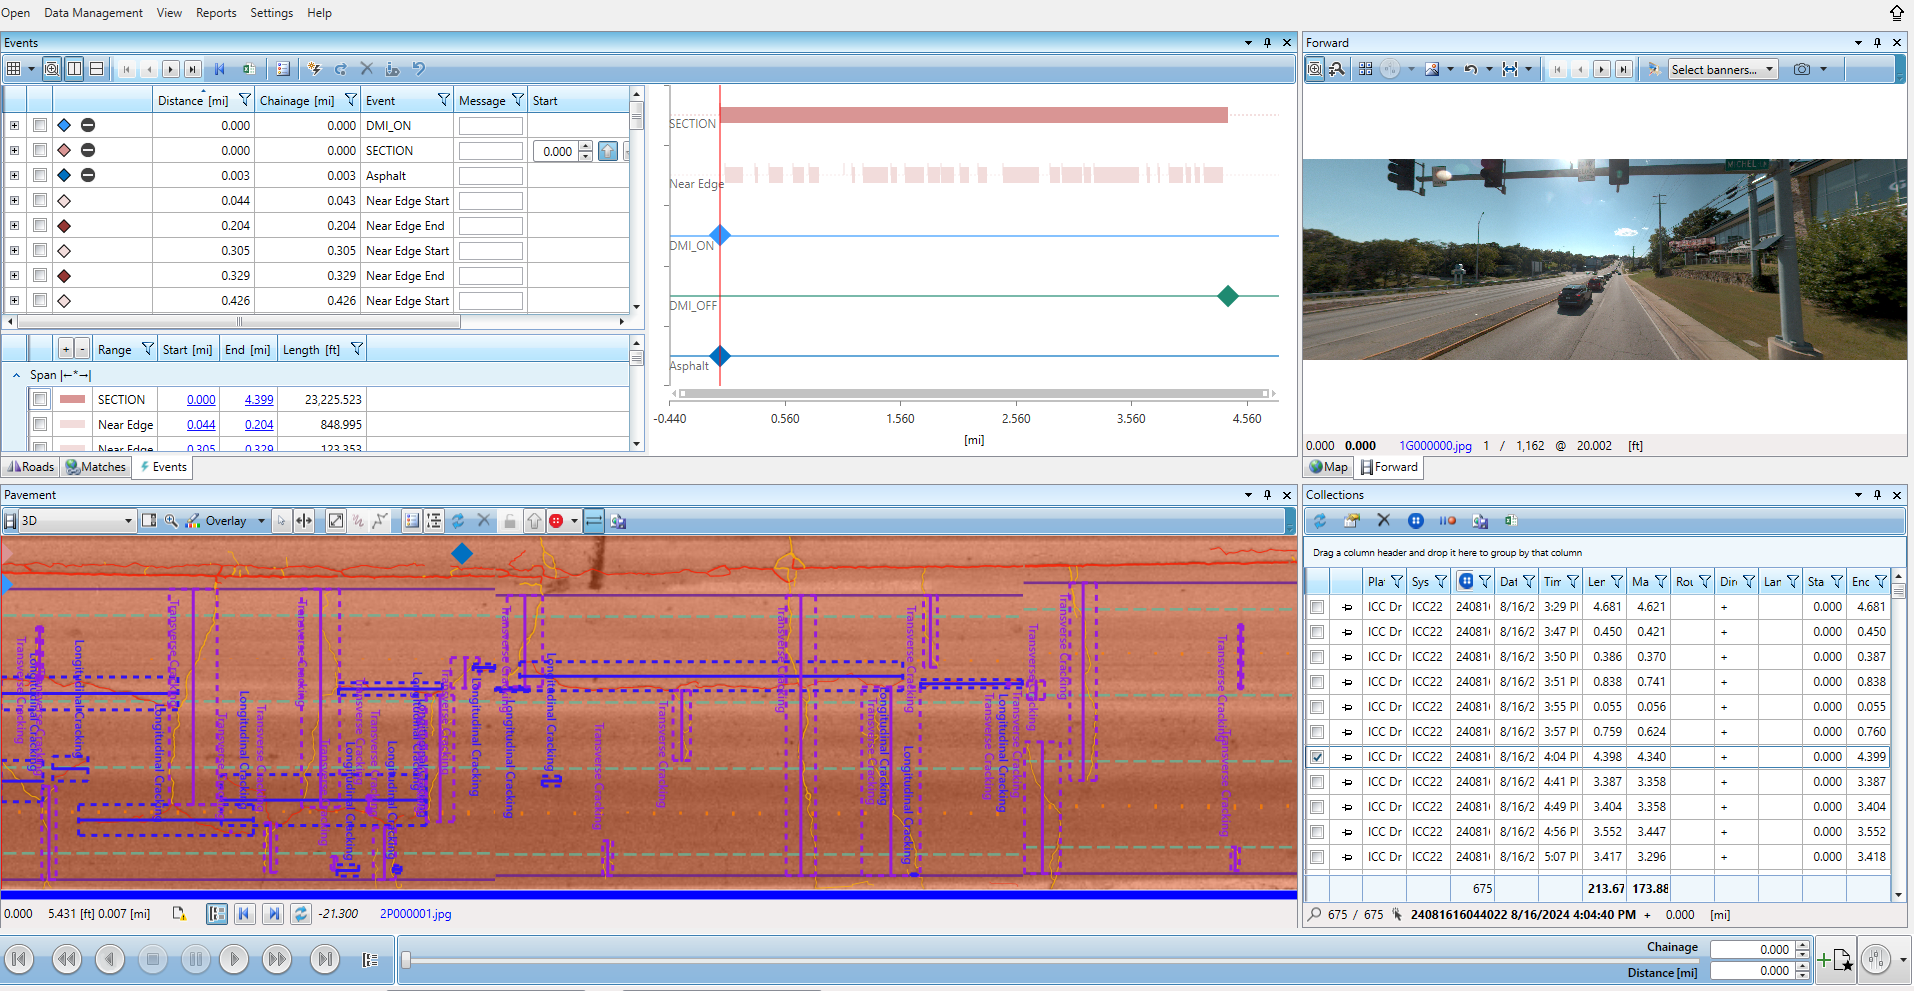Screen dimensions: 1914x991
Task: Open the 3D view mode dropdown
Action: tap(126, 520)
